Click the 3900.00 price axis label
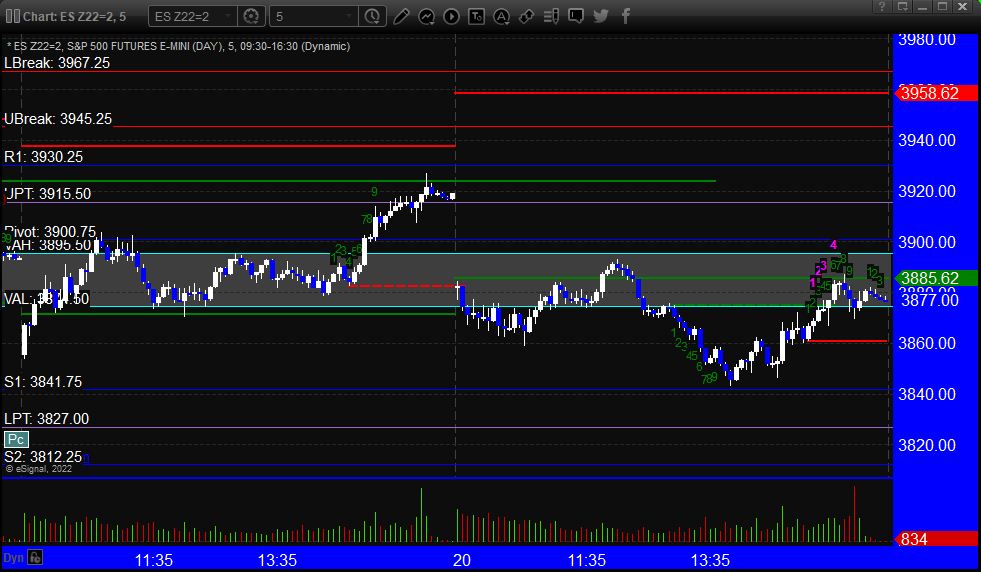Viewport: 981px width, 572px height. pyautogui.click(x=927, y=242)
